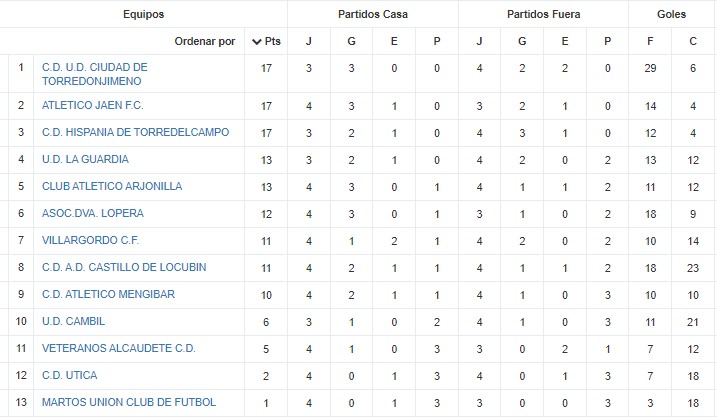Click the C goals-against column header
717x417 pixels.
(x=693, y=41)
